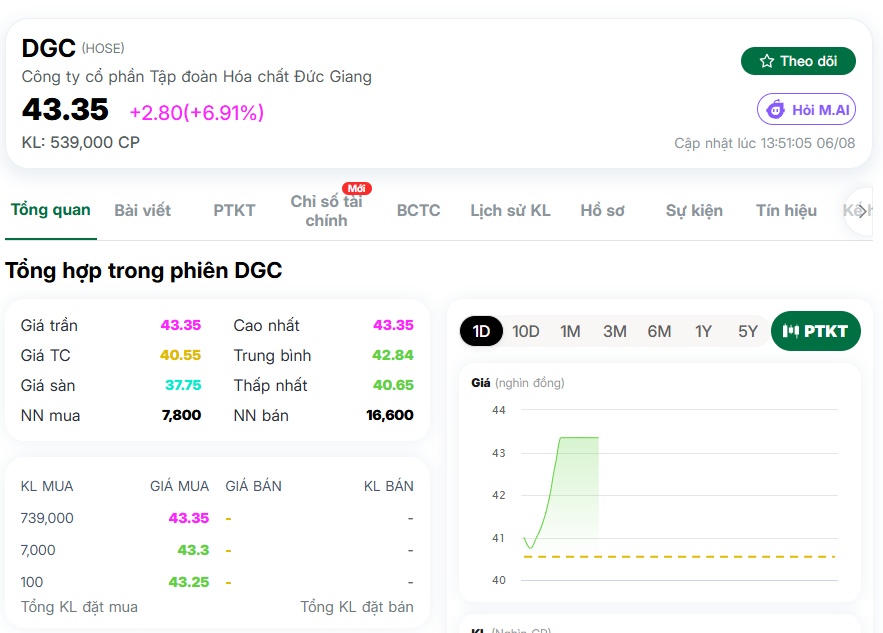Viewport: 883px width, 633px height.
Task: Click the Cao nhất value 43.35
Action: tap(393, 325)
